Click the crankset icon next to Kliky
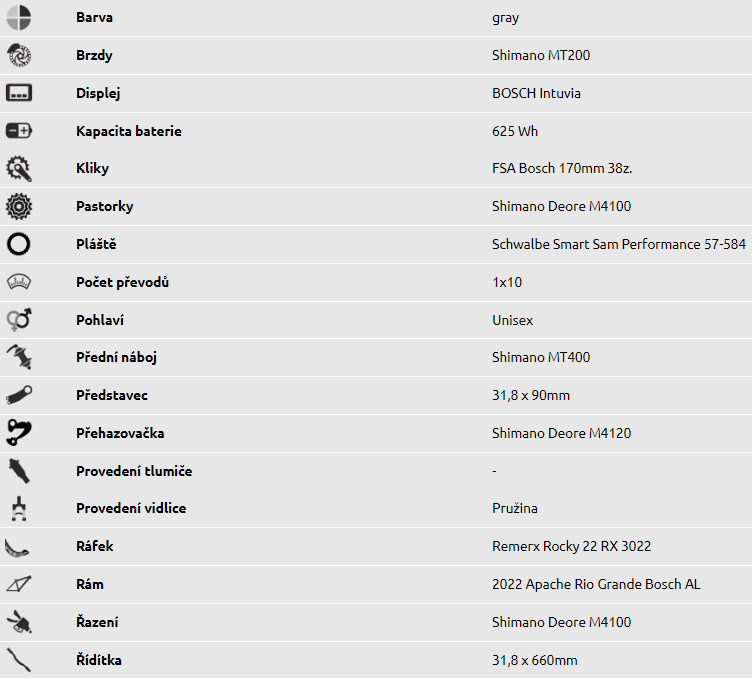Image resolution: width=752 pixels, height=679 pixels. coord(19,168)
